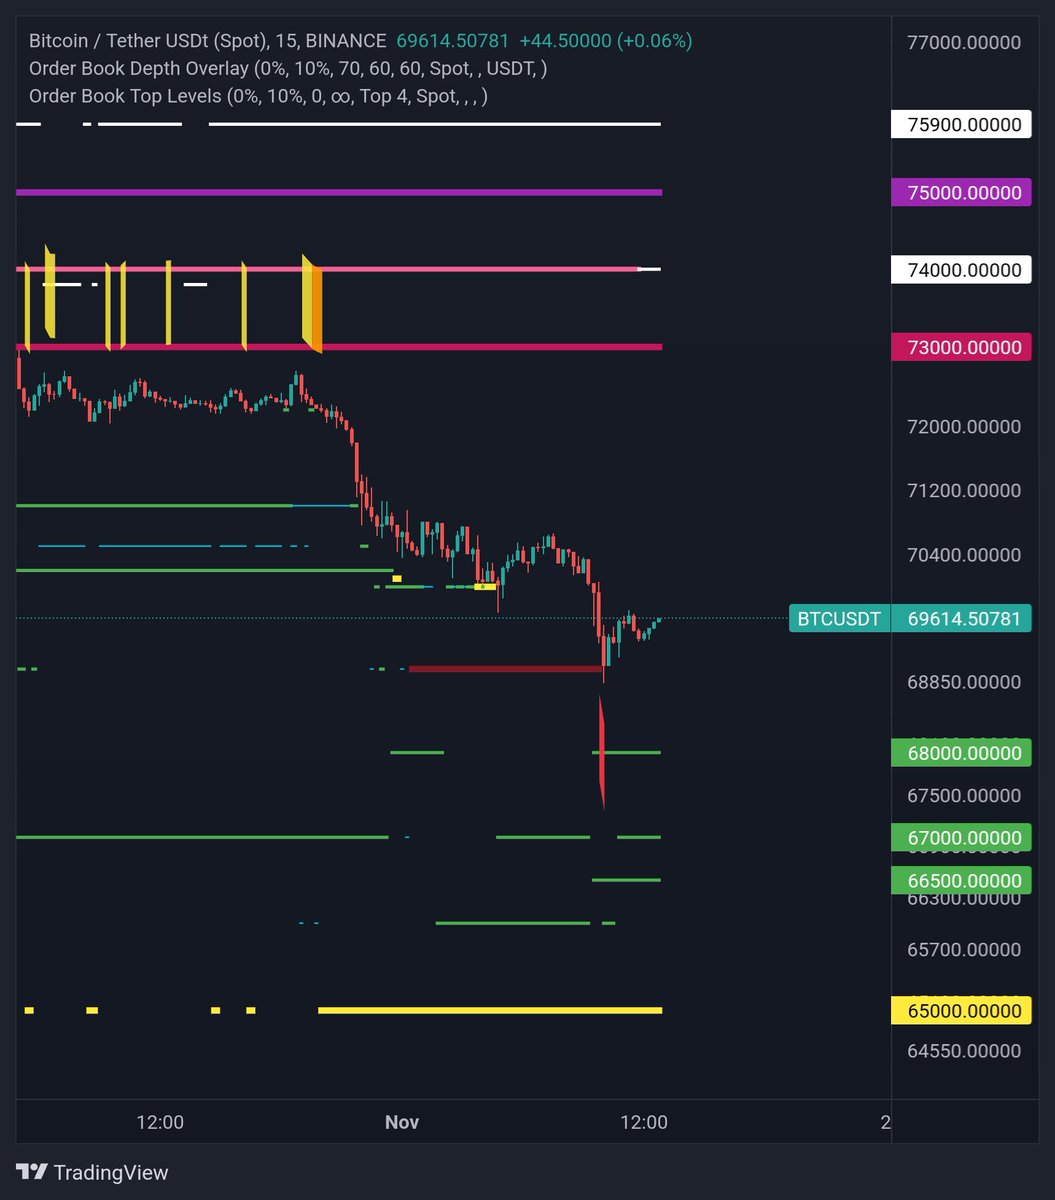Click the 68850.00000 axis value
The width and height of the screenshot is (1055, 1200).
[964, 682]
